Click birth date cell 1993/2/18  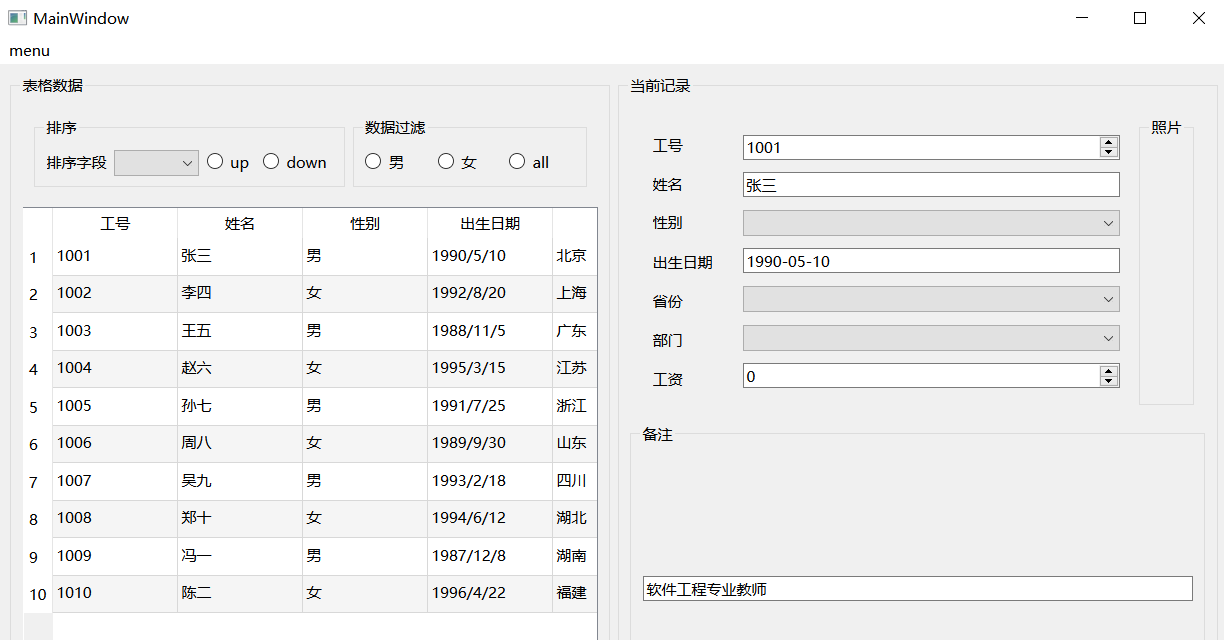tap(490, 482)
